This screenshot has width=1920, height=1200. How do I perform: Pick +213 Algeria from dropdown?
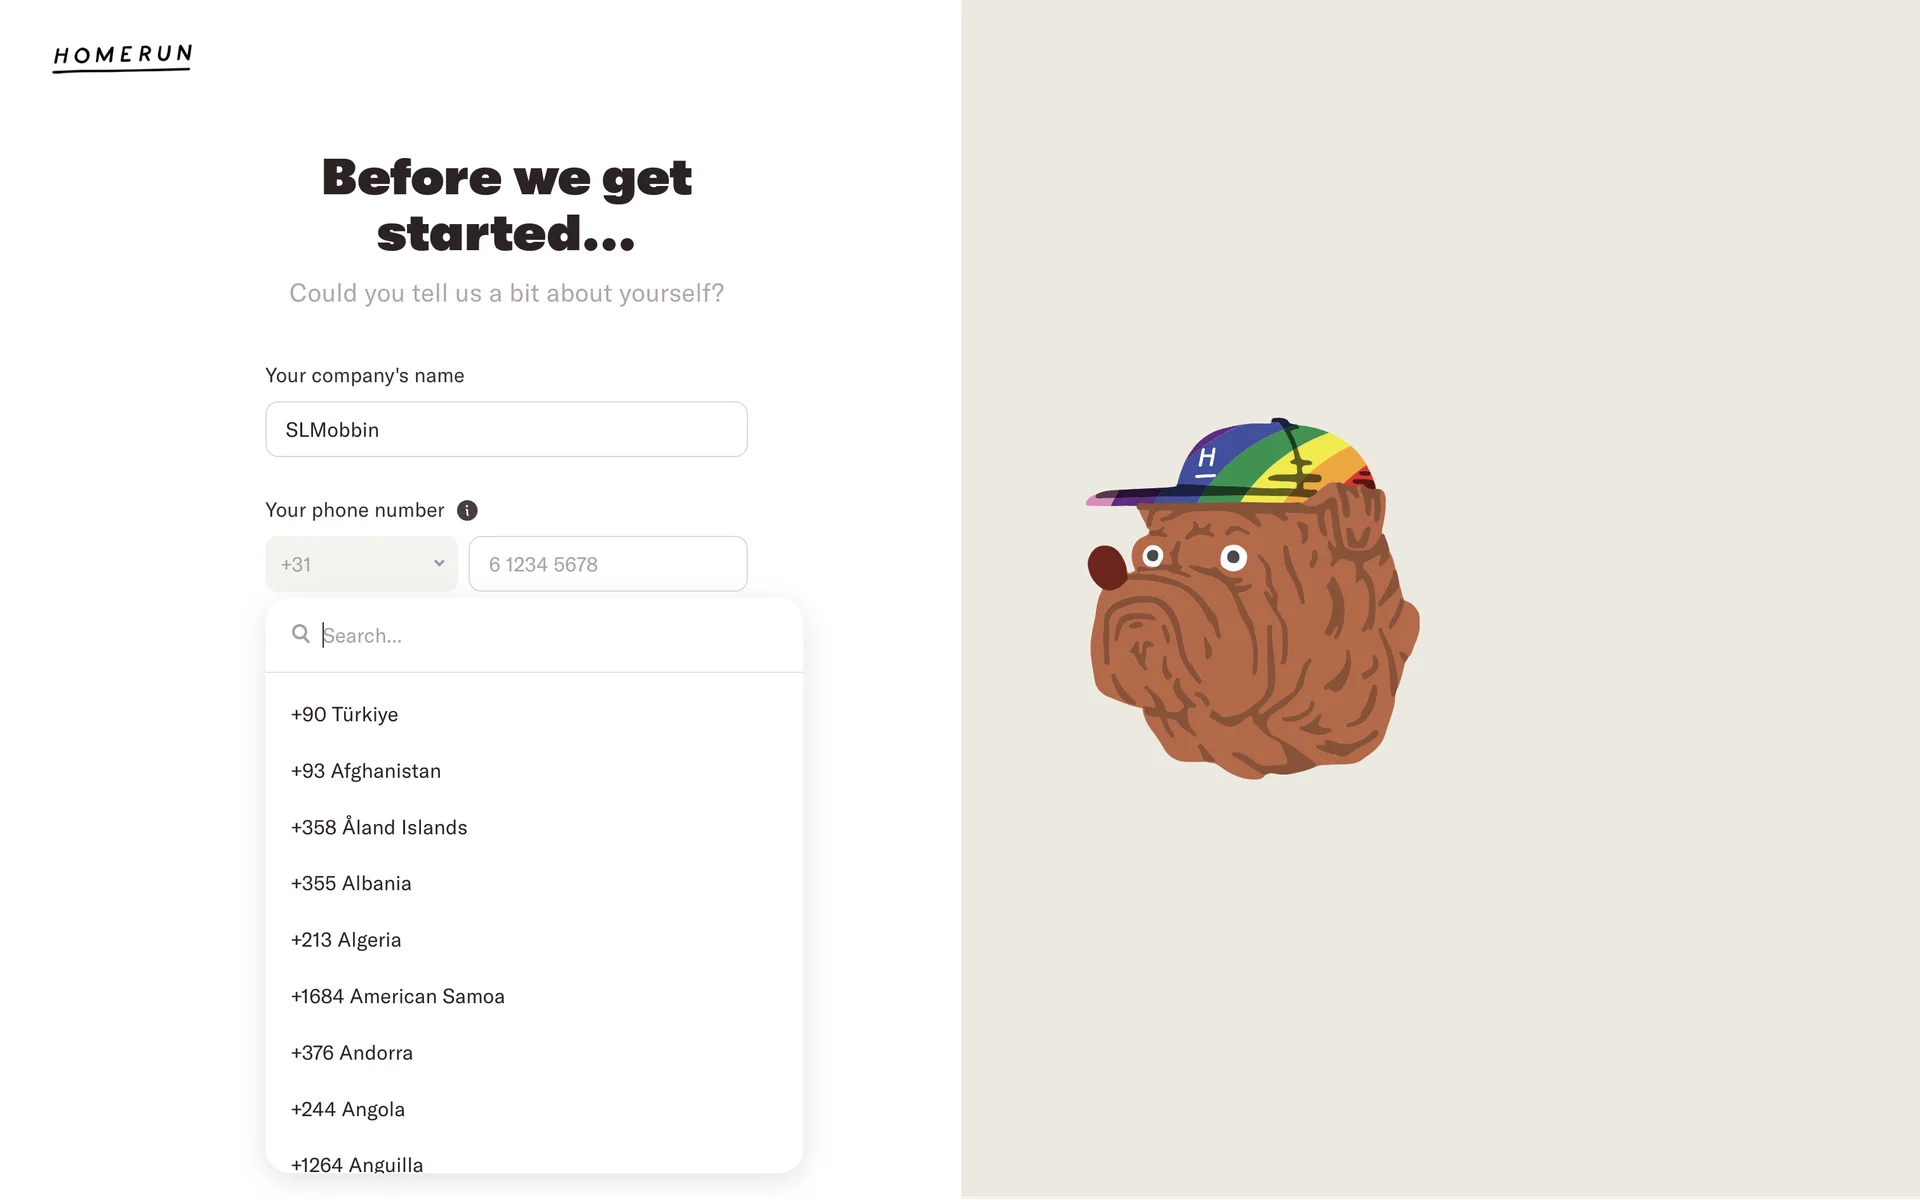(534, 940)
